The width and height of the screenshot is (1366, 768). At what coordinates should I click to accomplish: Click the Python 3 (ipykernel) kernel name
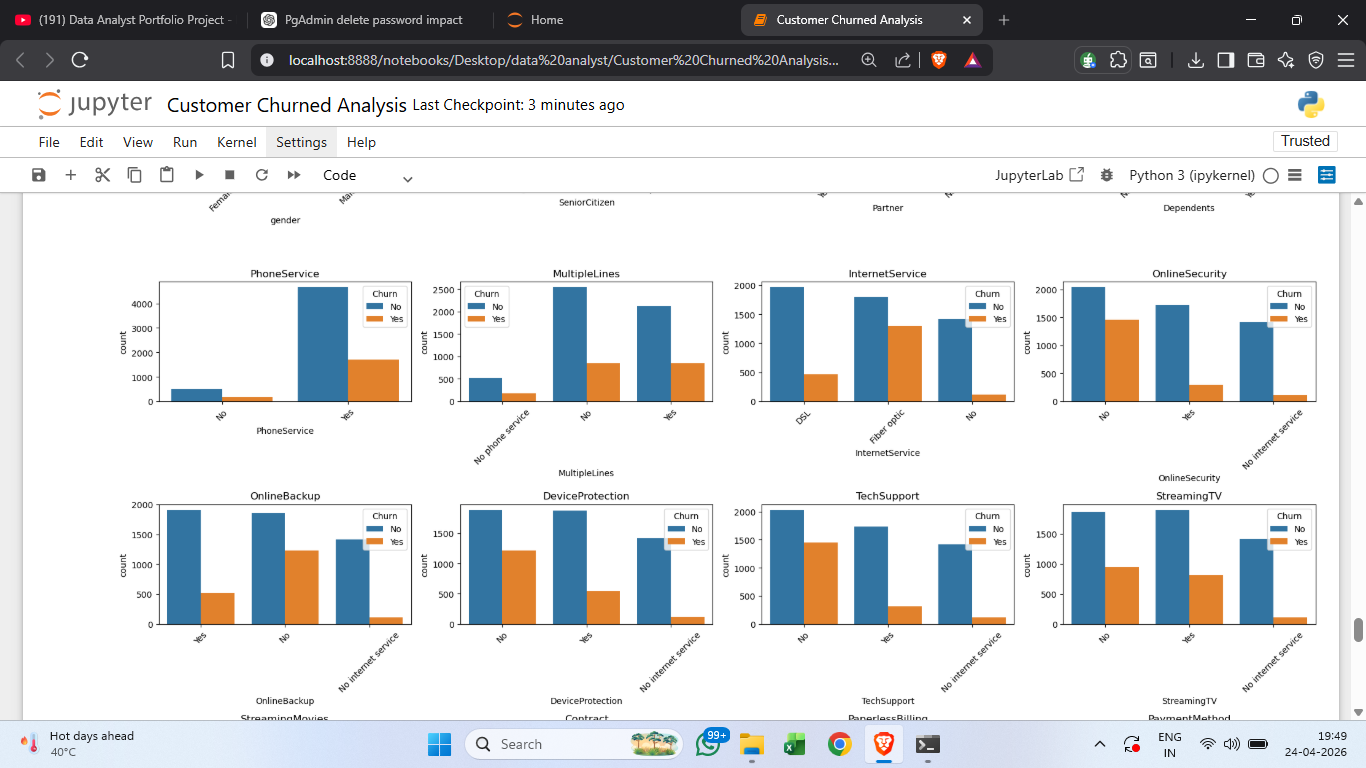(x=1192, y=175)
